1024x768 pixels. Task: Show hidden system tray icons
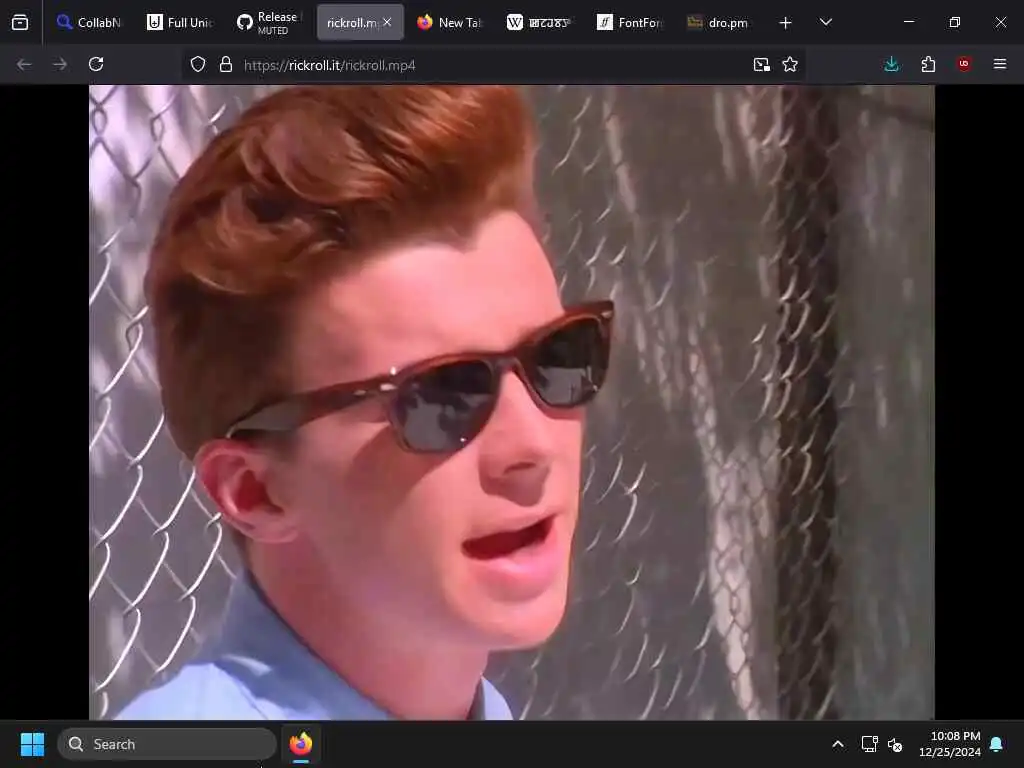coord(838,744)
